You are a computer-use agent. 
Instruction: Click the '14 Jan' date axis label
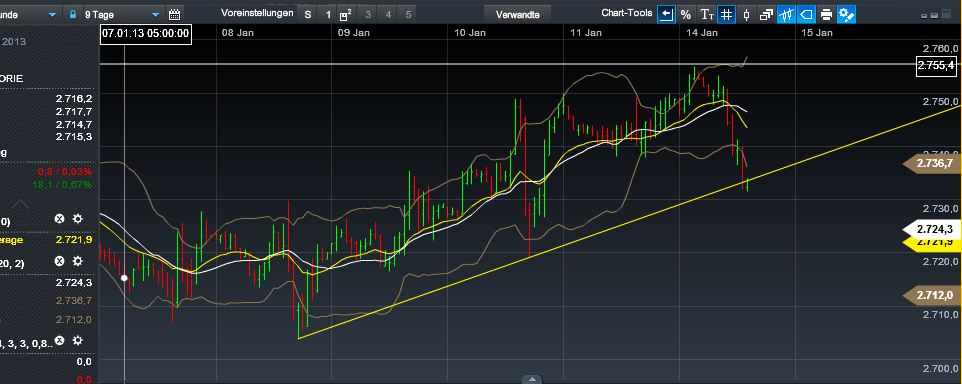(701, 33)
